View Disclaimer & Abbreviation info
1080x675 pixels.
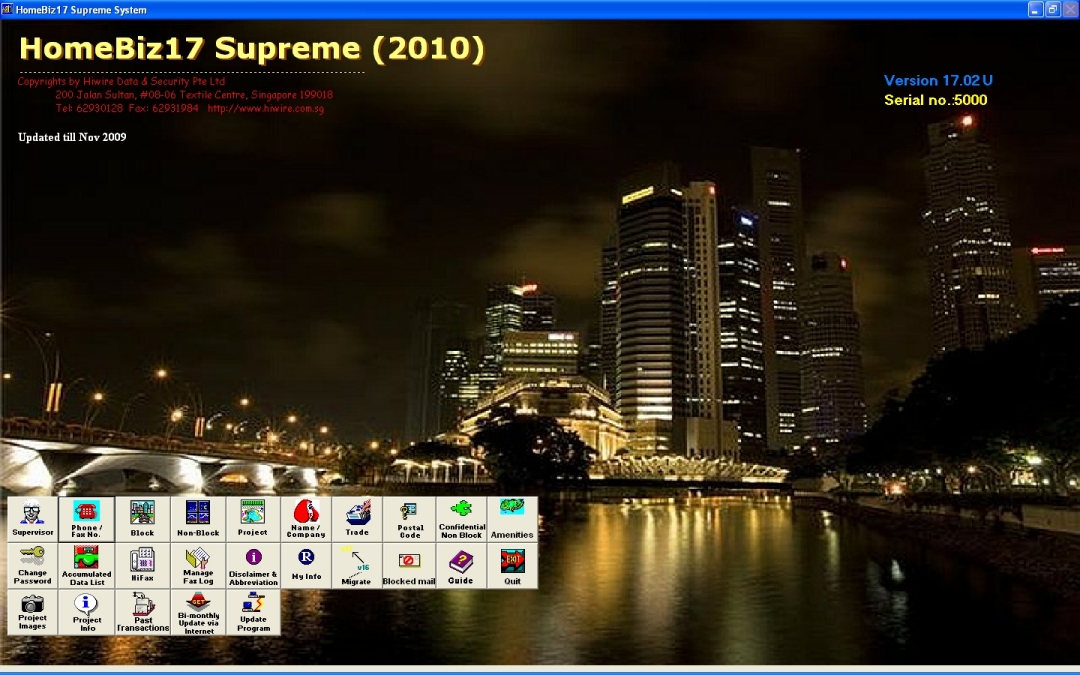(x=253, y=565)
